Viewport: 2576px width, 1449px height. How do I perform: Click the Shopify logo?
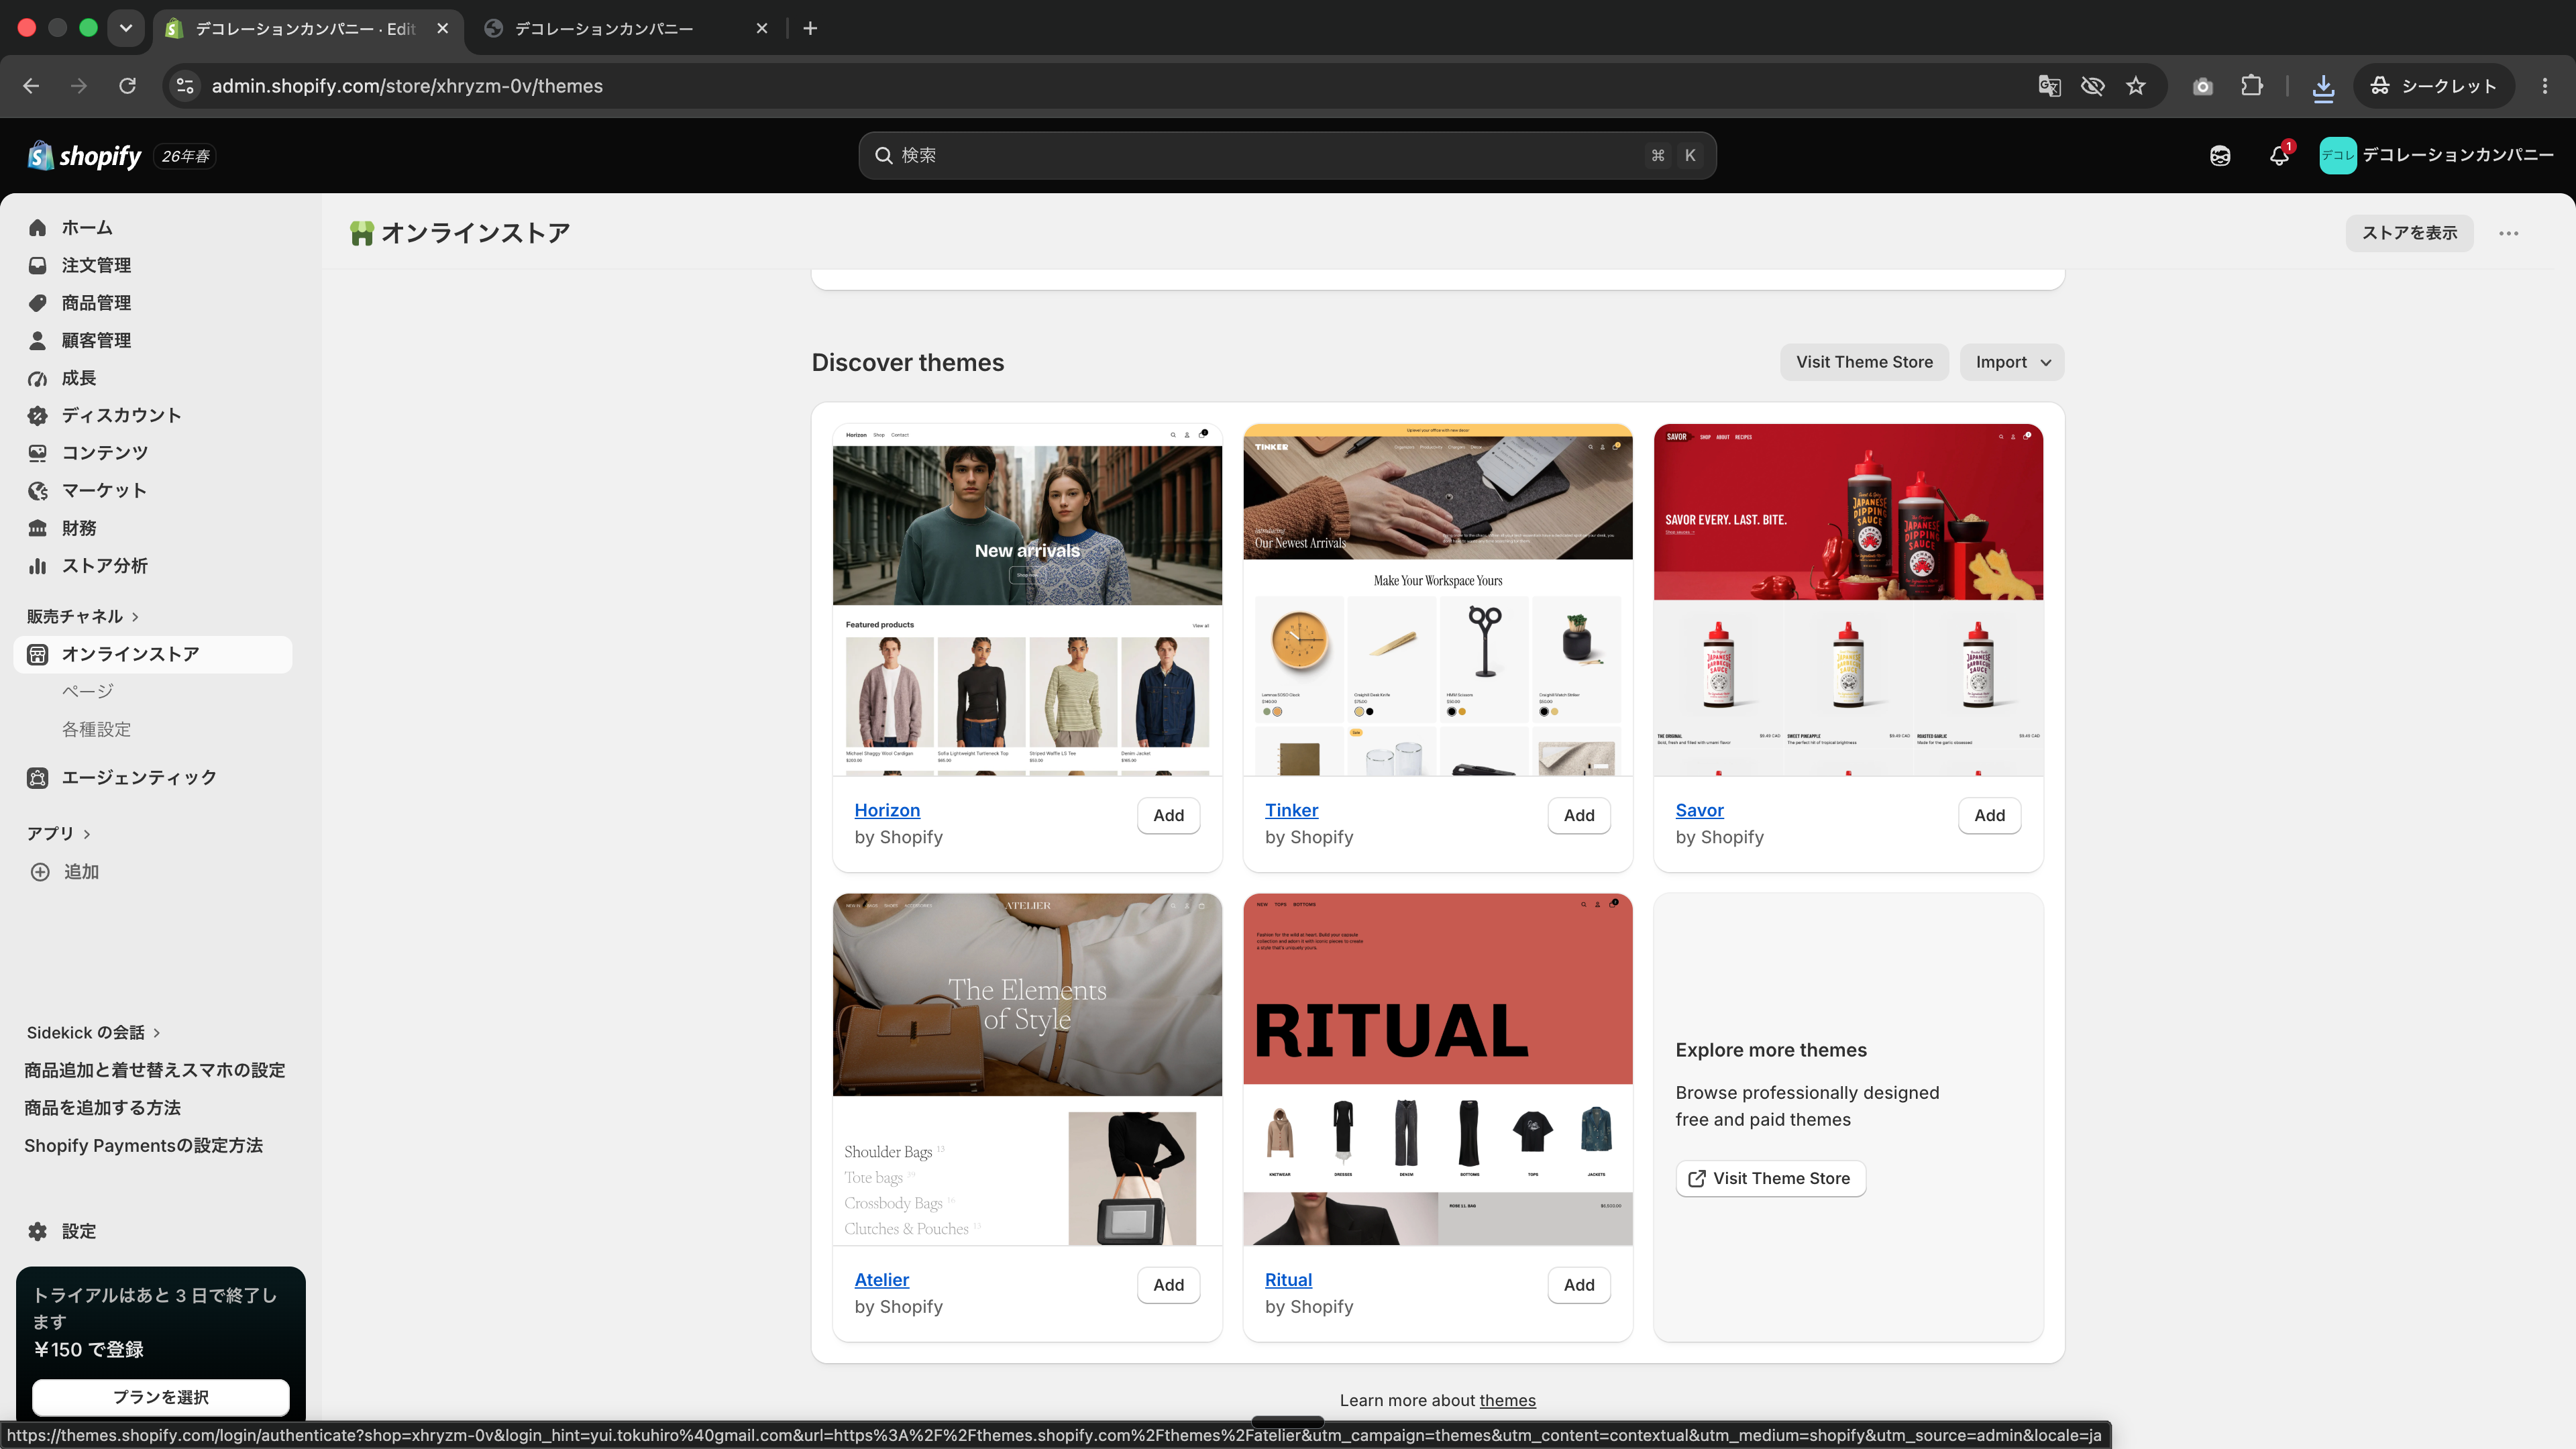(x=86, y=156)
